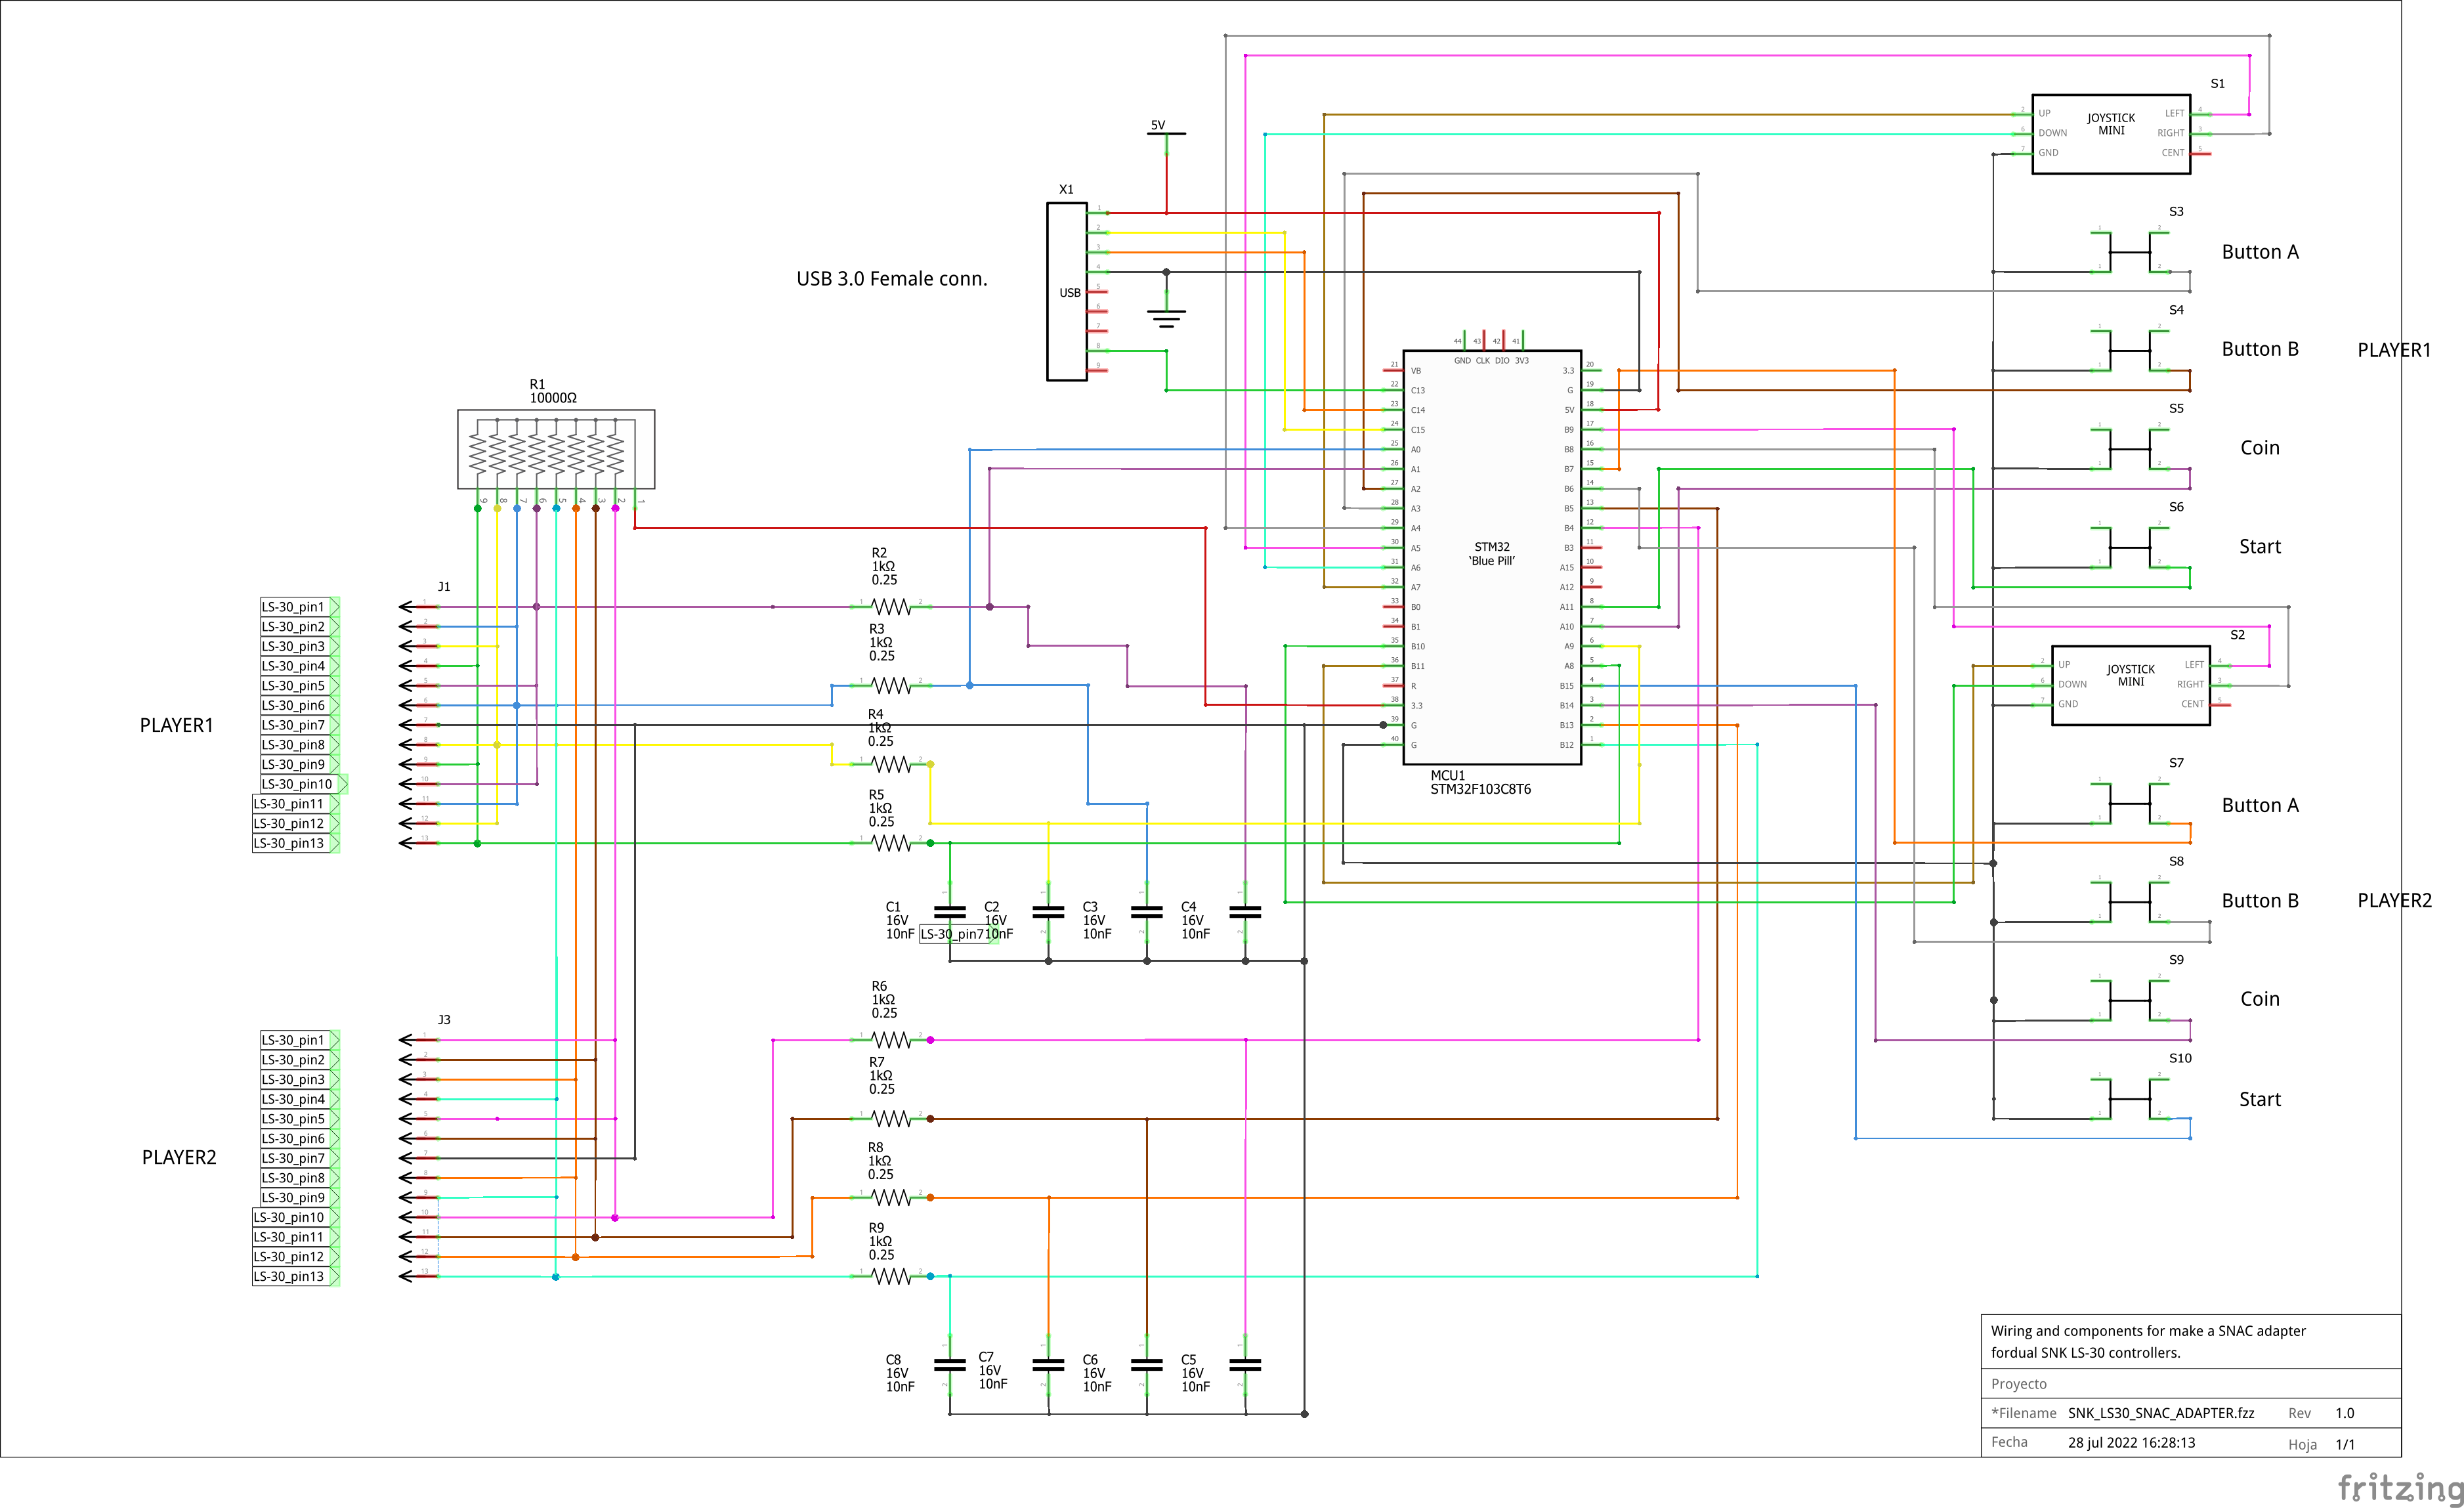Click the PLAYER2 label right of Button B S8
The height and width of the screenshot is (1508, 2464).
coord(2394,900)
